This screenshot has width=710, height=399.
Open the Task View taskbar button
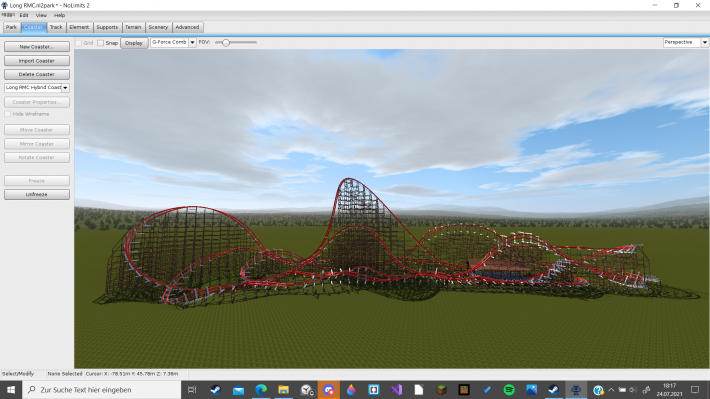pyautogui.click(x=192, y=389)
